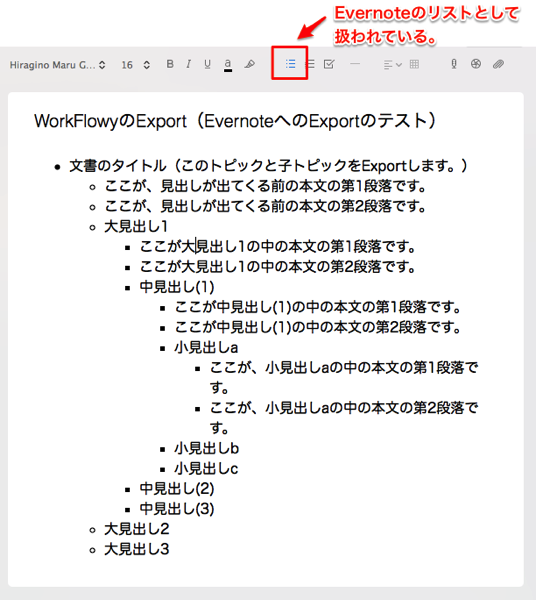Select the highlighter tool
The height and width of the screenshot is (600, 536).
pos(249,64)
